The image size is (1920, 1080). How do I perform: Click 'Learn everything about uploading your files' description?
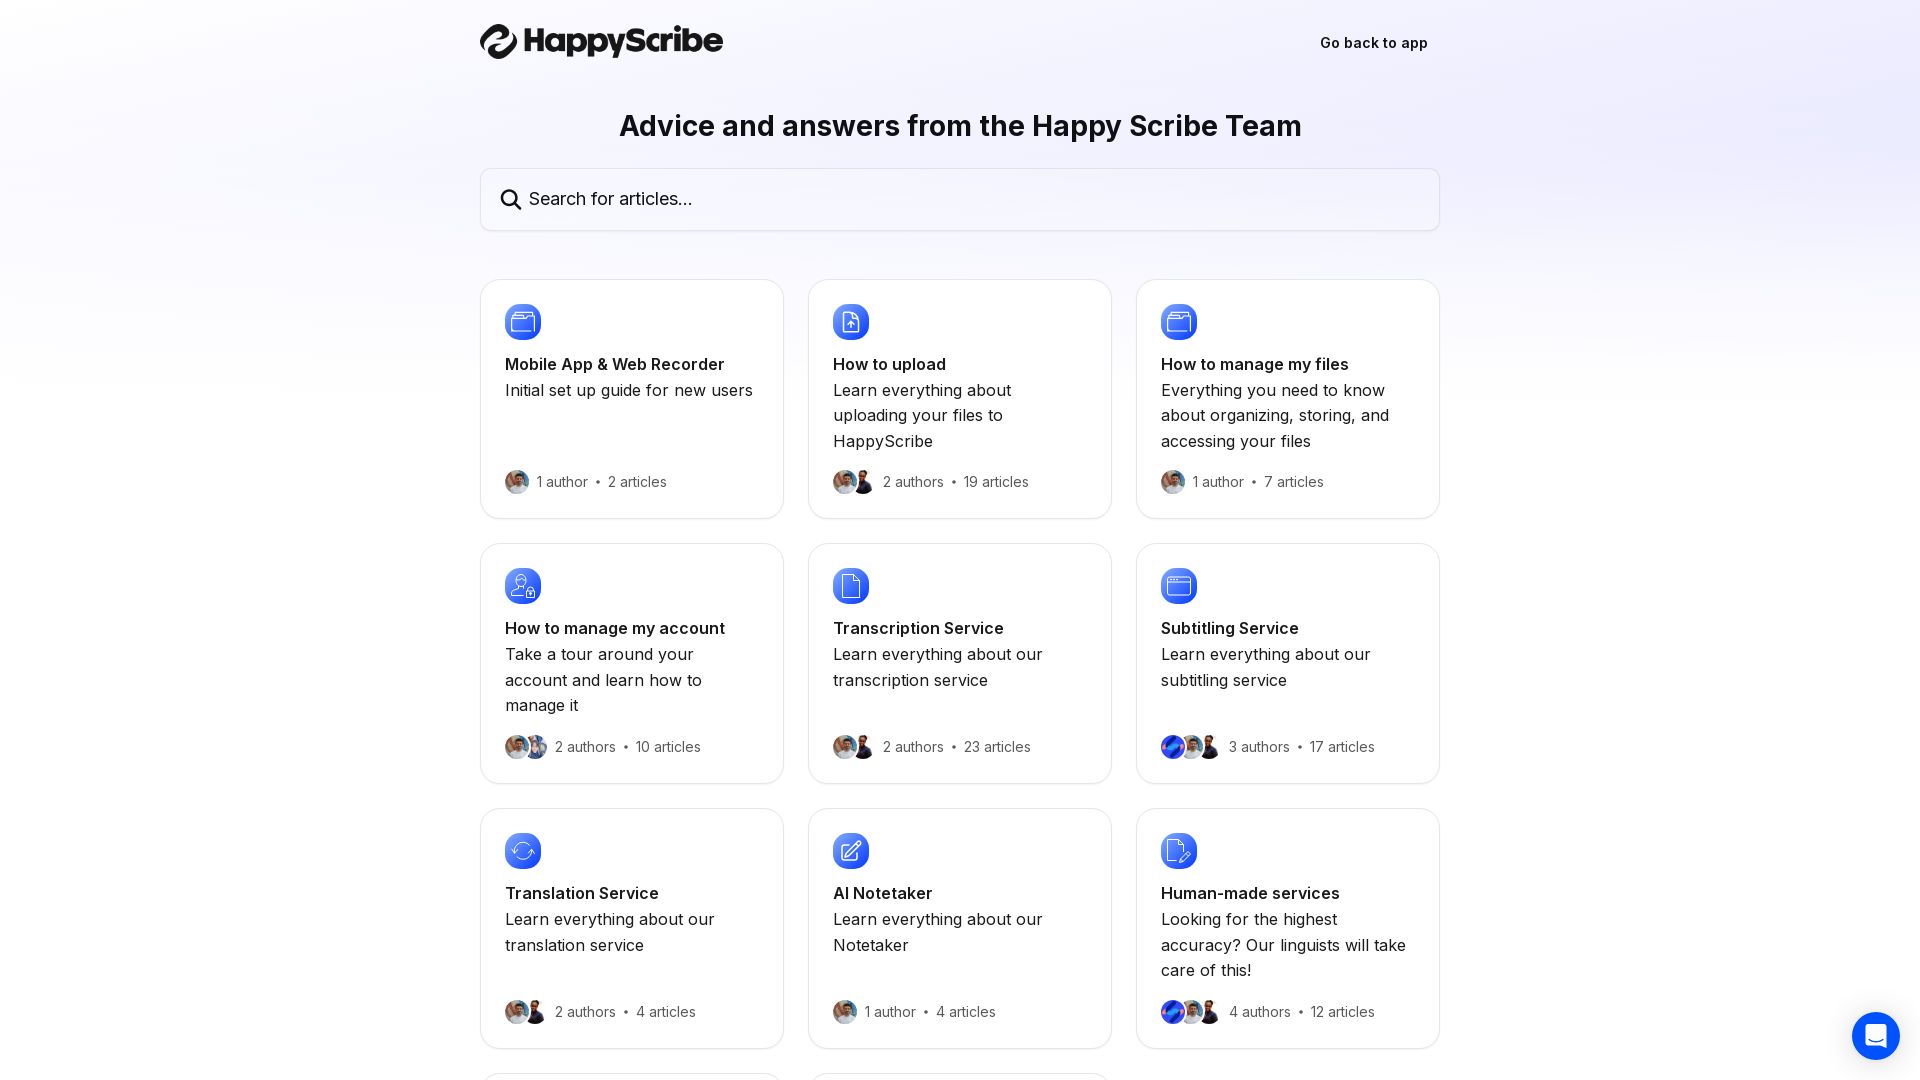tap(922, 416)
